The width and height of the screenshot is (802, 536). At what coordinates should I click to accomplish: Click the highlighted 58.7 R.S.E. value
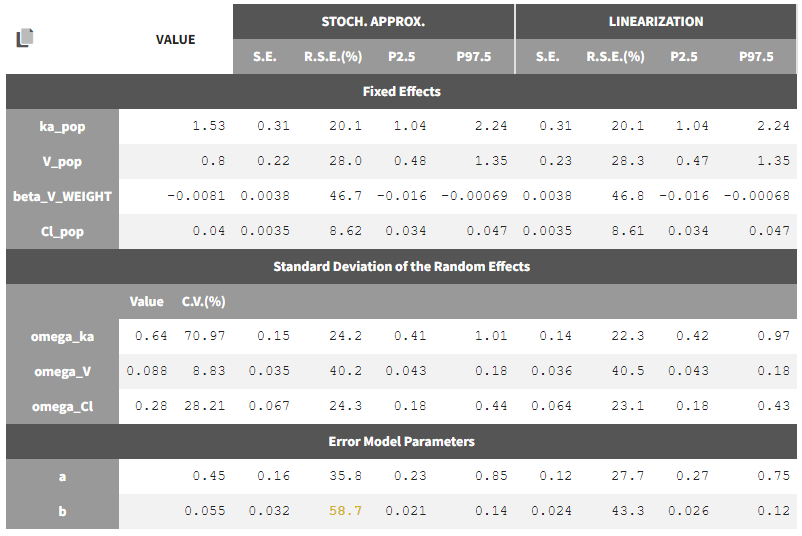[x=347, y=511]
